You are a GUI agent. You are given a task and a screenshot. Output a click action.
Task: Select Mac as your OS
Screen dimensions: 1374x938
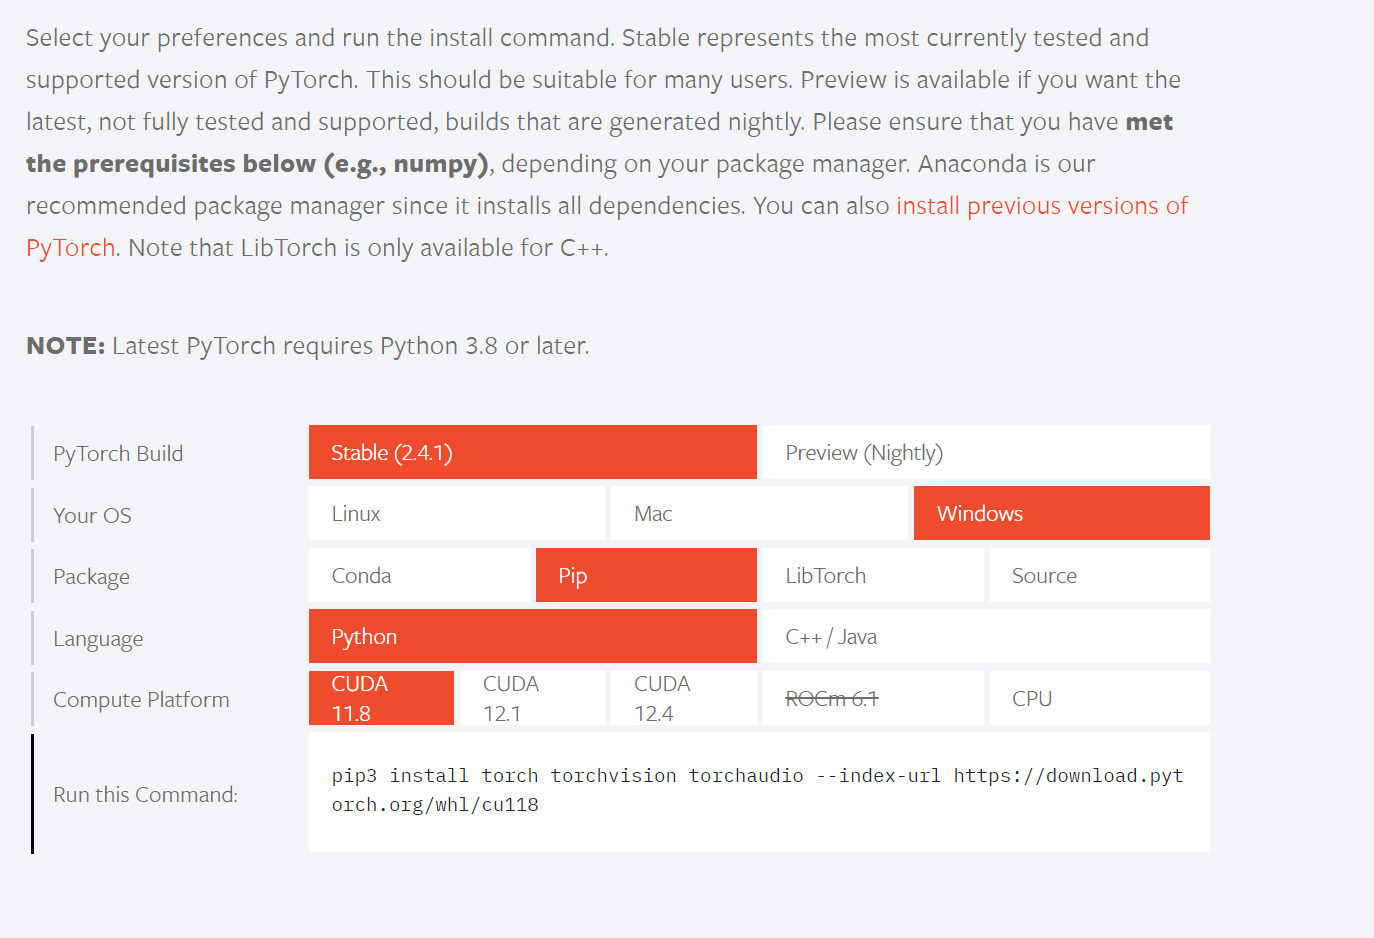759,513
